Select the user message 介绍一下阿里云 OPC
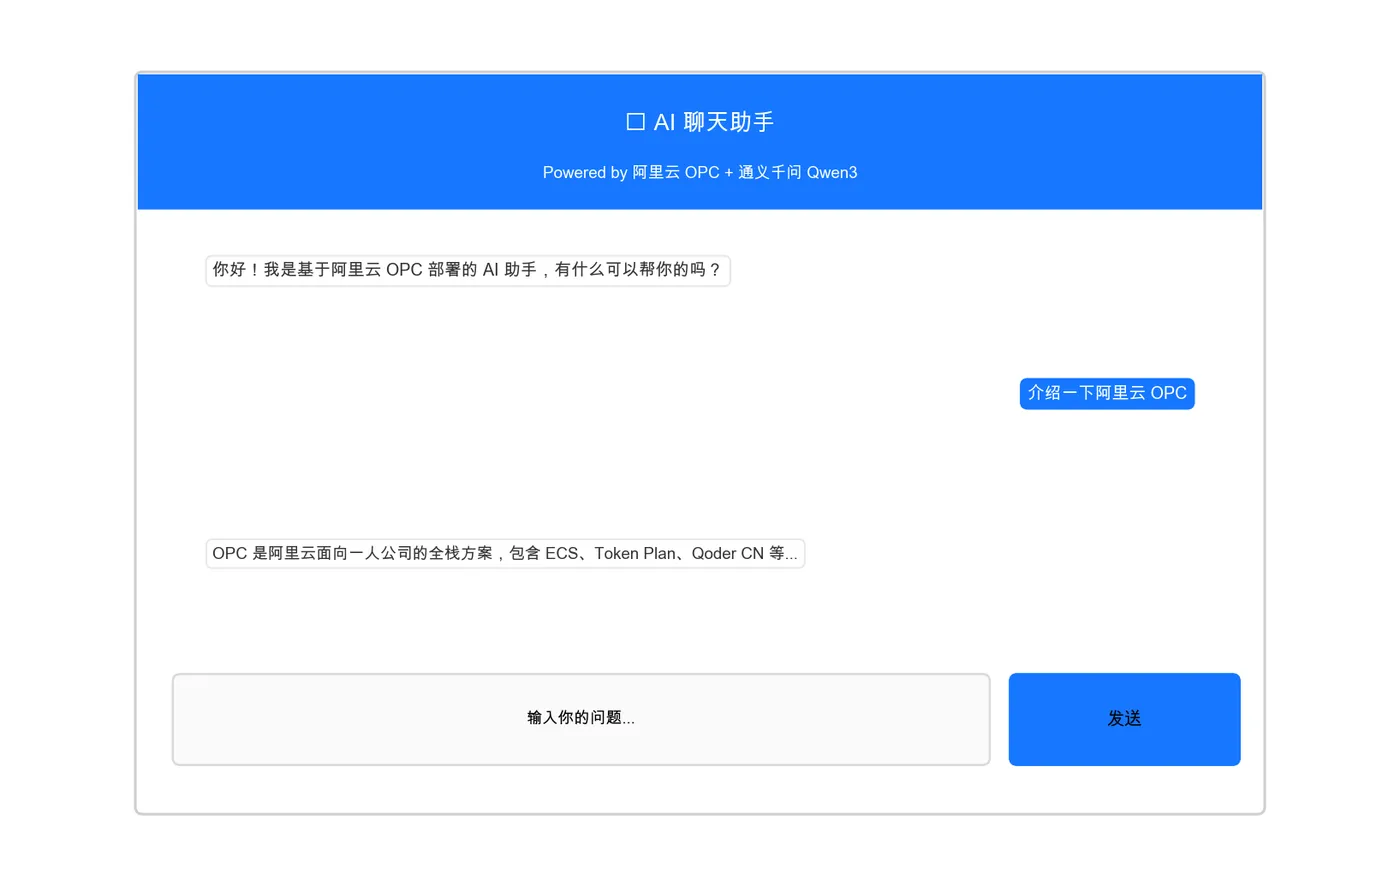Viewport: 1400px width, 886px height. 1107,393
